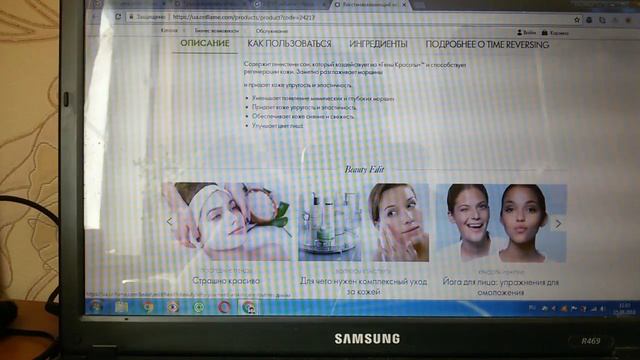640x360 pixels.
Task: Open the Windows Start menu
Action: point(96,307)
